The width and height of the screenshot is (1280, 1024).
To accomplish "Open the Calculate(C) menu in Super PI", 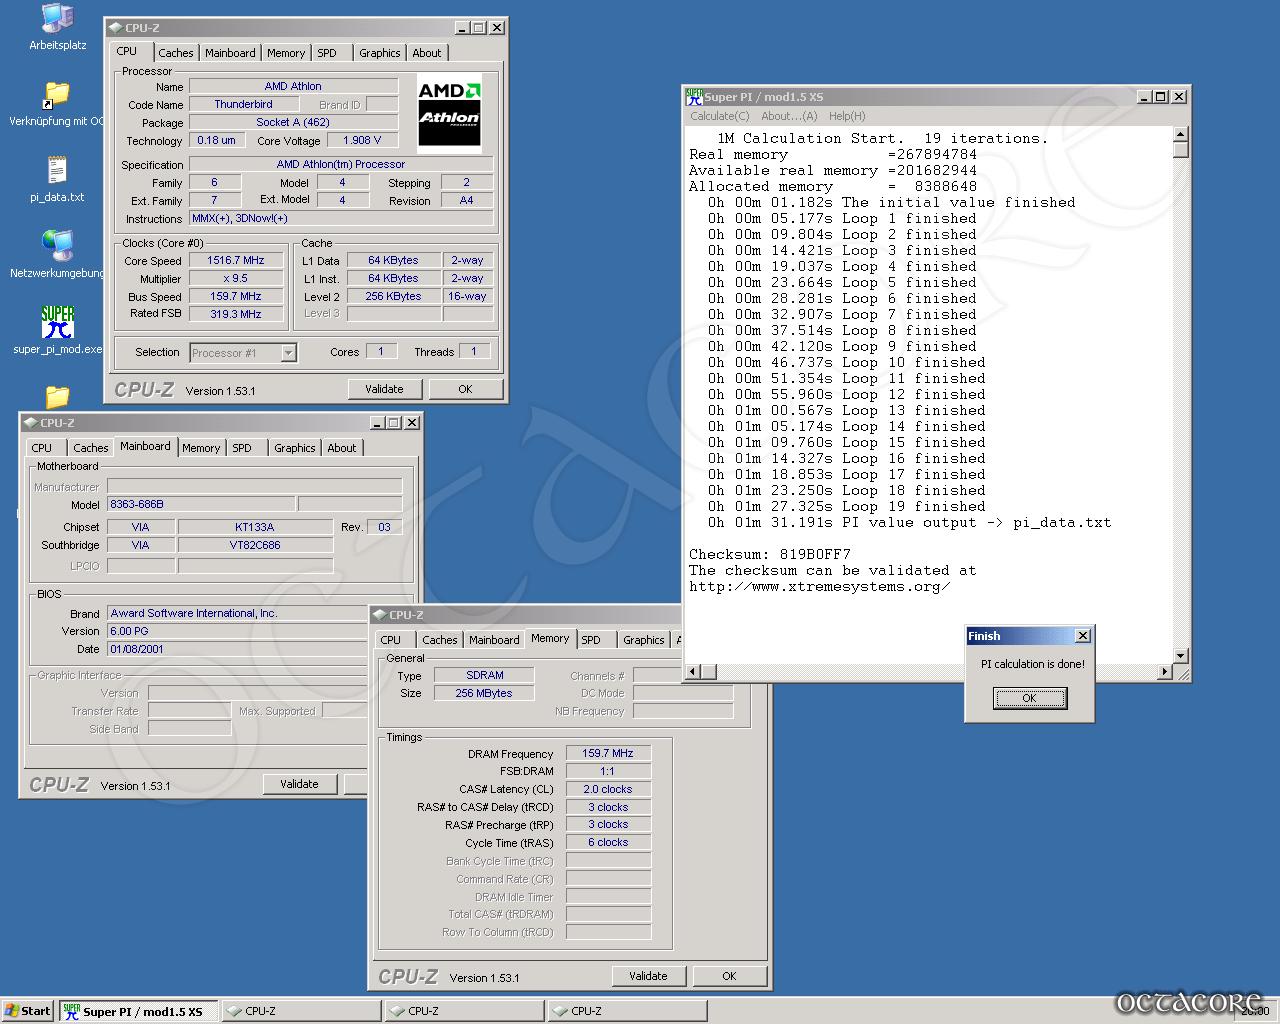I will [x=719, y=116].
